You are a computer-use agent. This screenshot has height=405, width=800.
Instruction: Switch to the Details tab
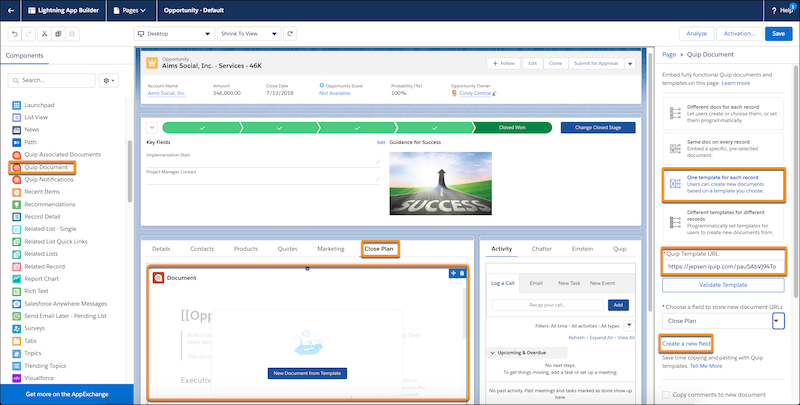tap(161, 249)
